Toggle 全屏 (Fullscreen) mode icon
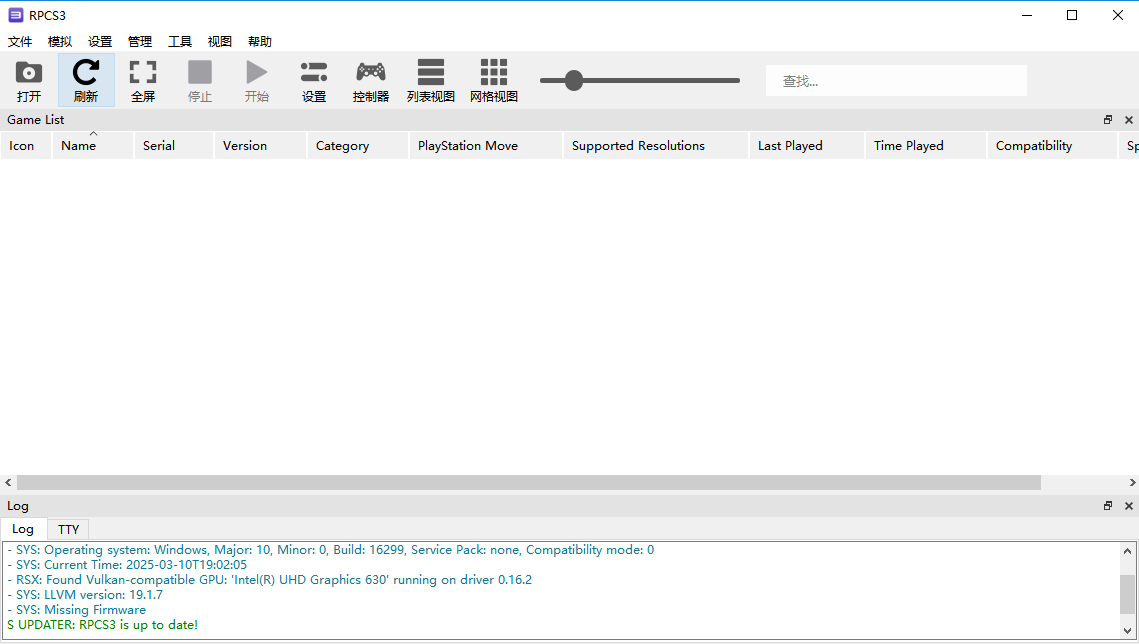1139x644 pixels. 143,74
